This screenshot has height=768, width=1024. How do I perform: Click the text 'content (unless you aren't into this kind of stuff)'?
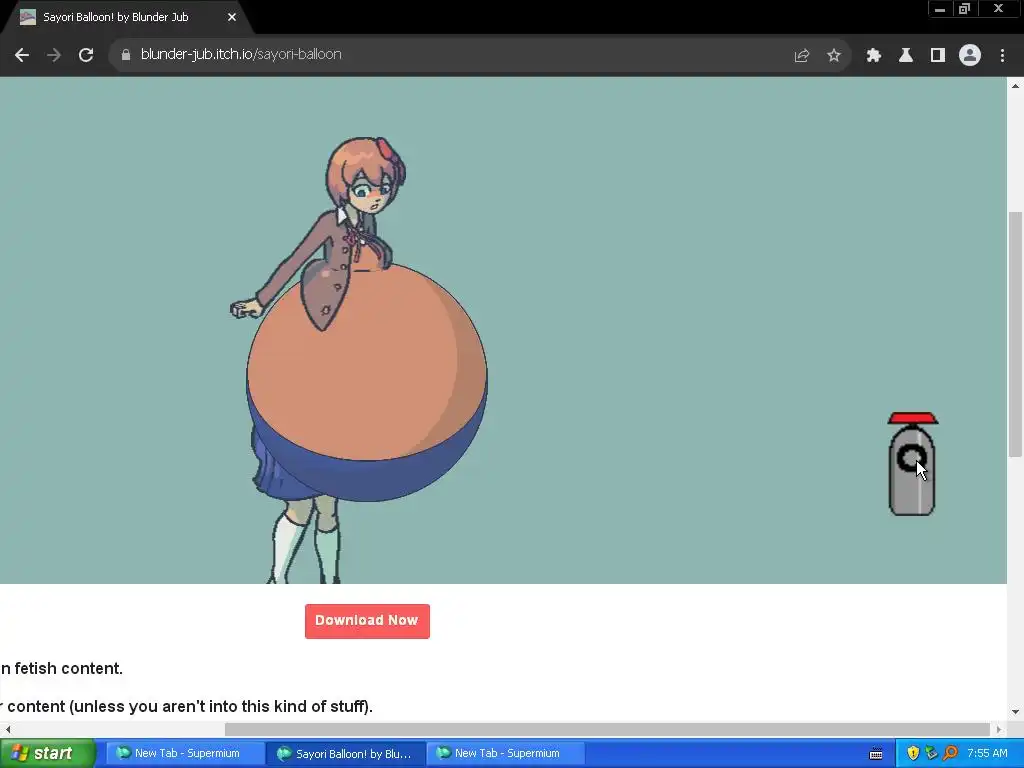[x=189, y=707]
